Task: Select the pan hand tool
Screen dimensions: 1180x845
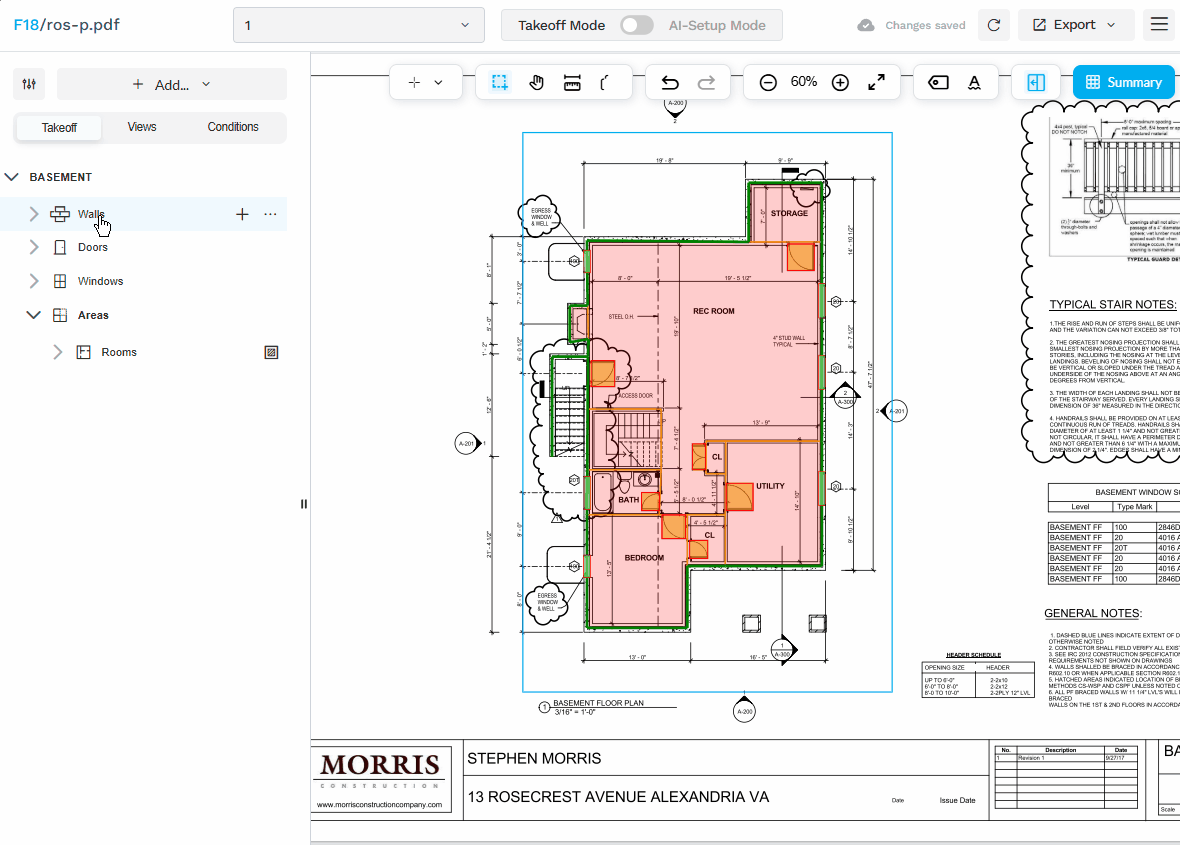Action: tap(536, 83)
